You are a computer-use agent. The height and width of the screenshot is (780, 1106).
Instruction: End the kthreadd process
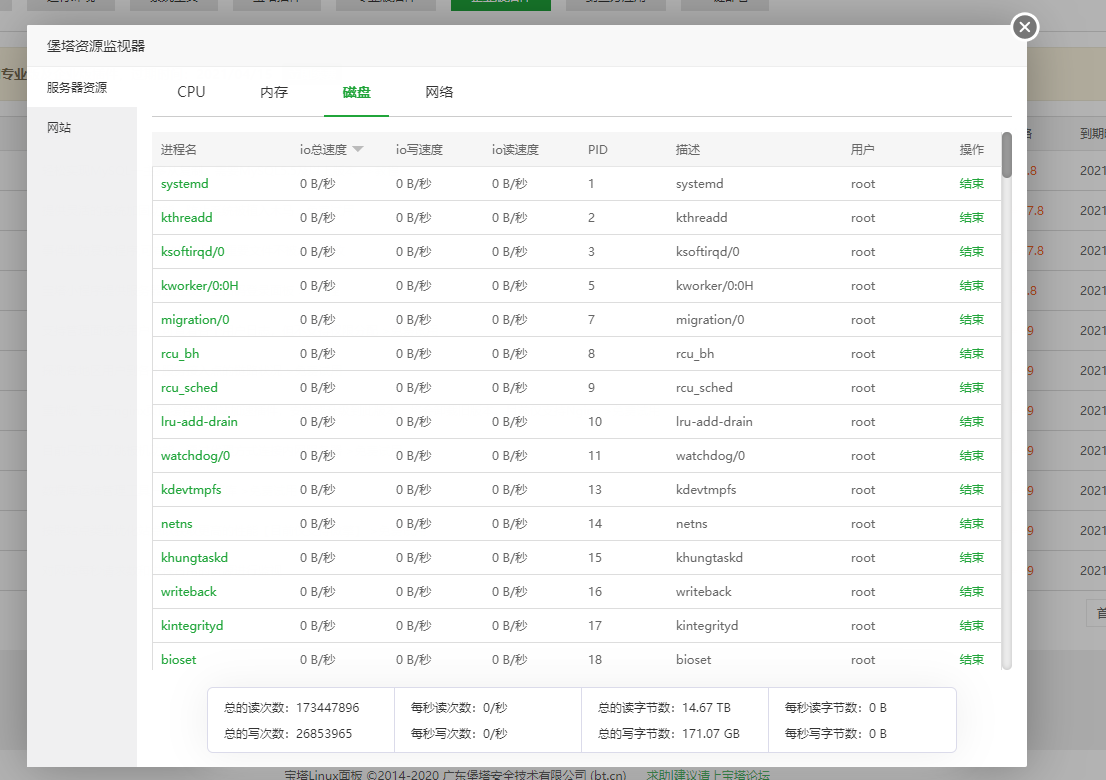point(971,218)
